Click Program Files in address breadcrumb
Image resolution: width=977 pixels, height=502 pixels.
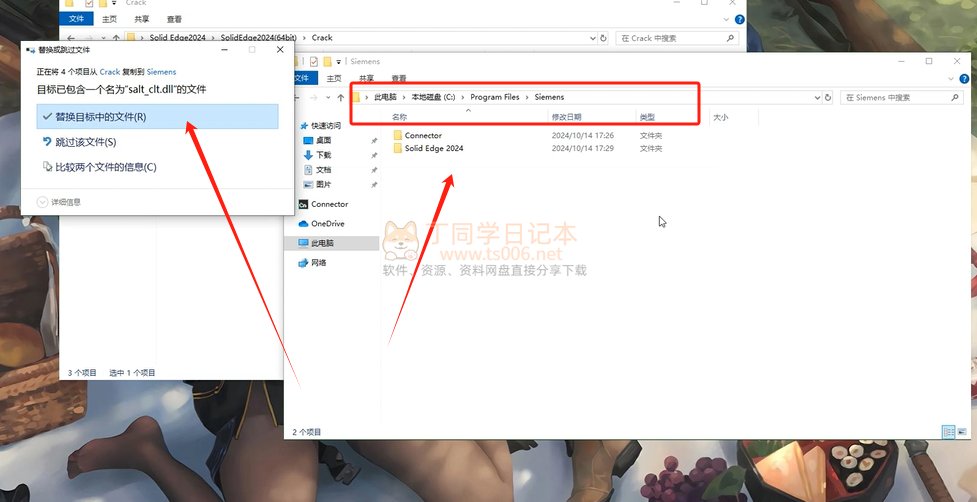495,97
